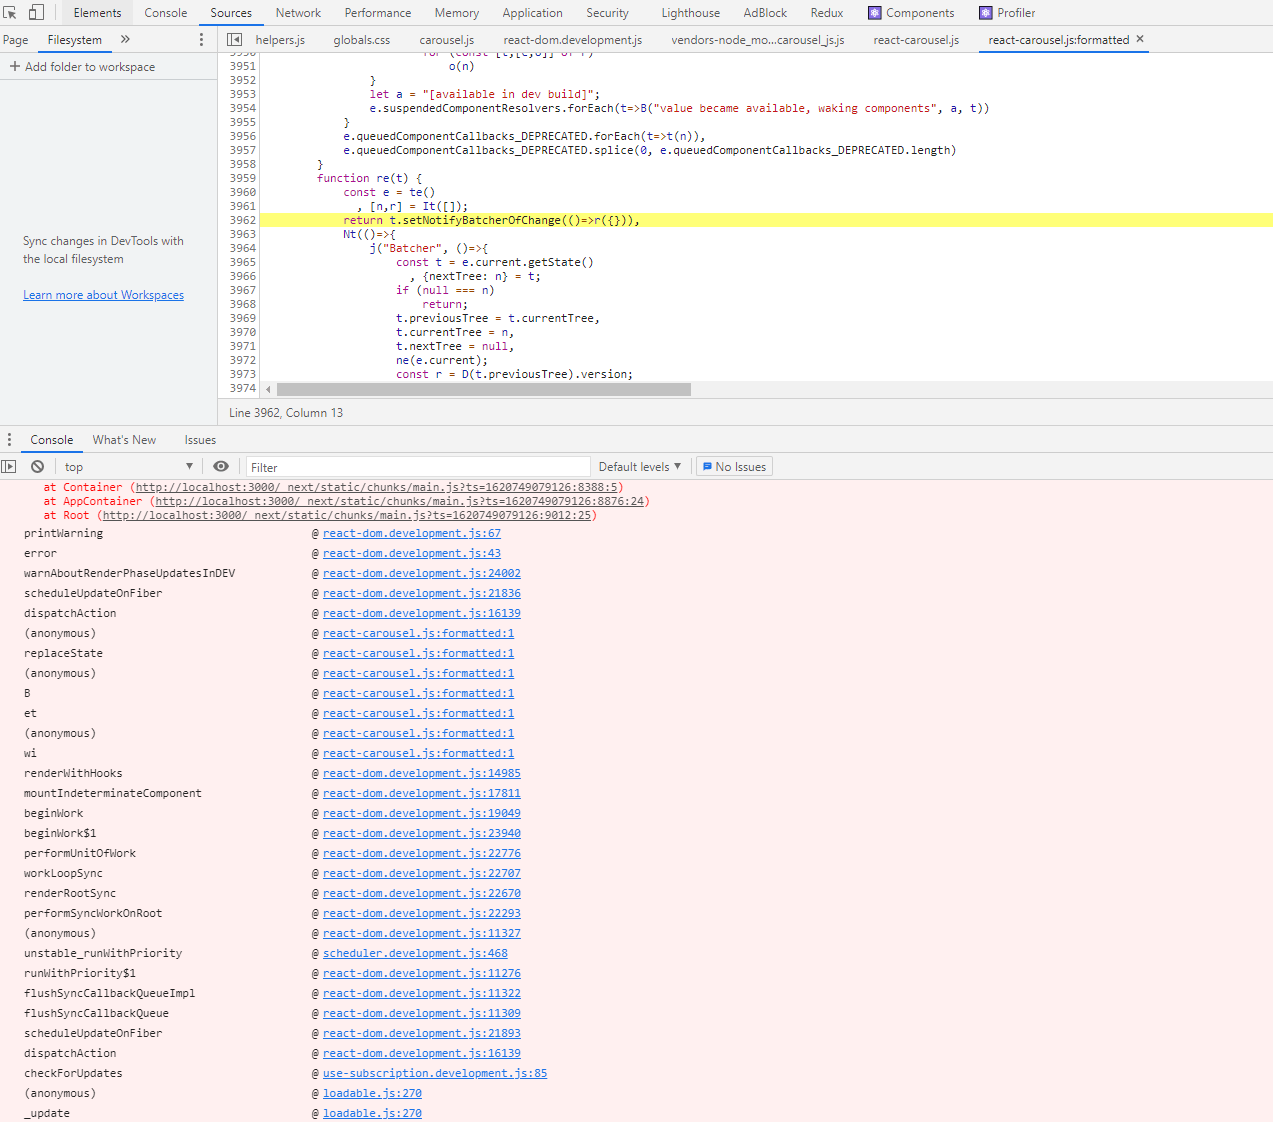Viewport: 1273px width, 1122px height.
Task: Click line number 3962 in gutter
Action: click(242, 220)
